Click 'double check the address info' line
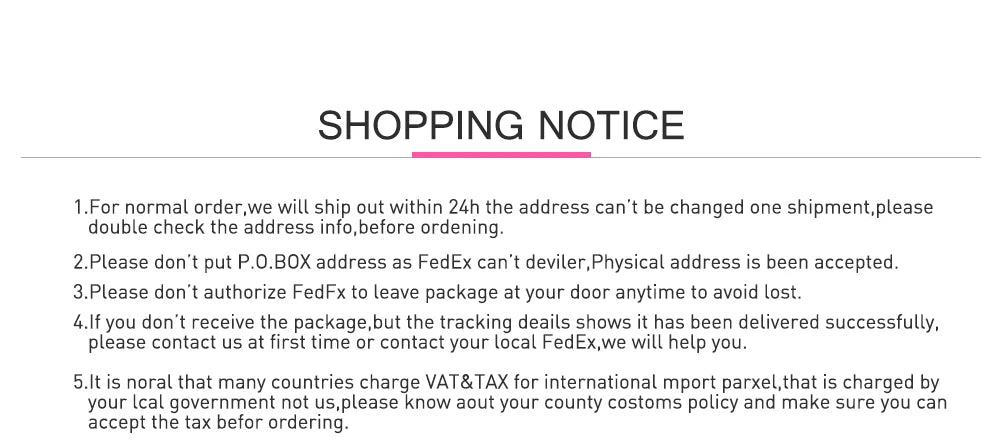The image size is (1000, 444). click(x=296, y=227)
